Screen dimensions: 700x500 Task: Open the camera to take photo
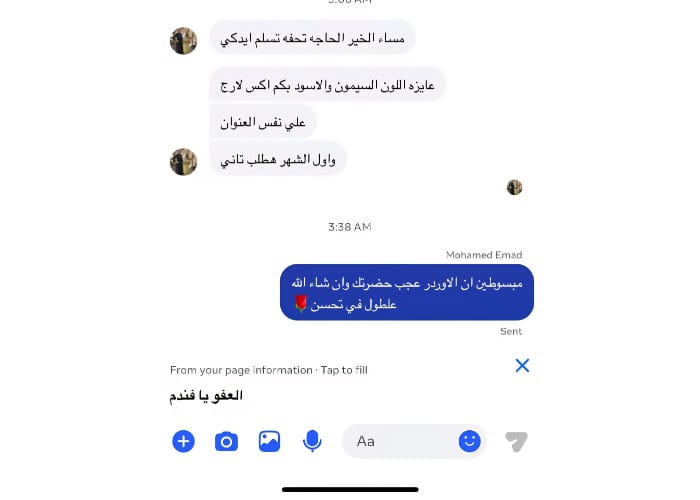tap(226, 442)
